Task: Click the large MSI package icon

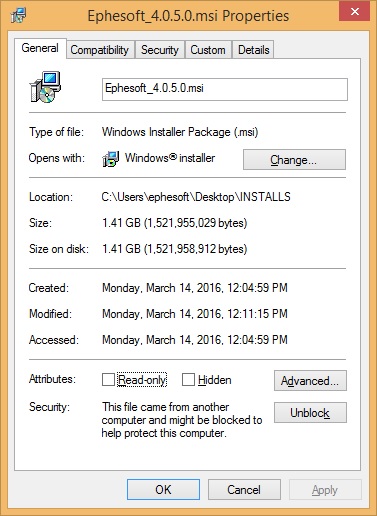Action: click(45, 87)
